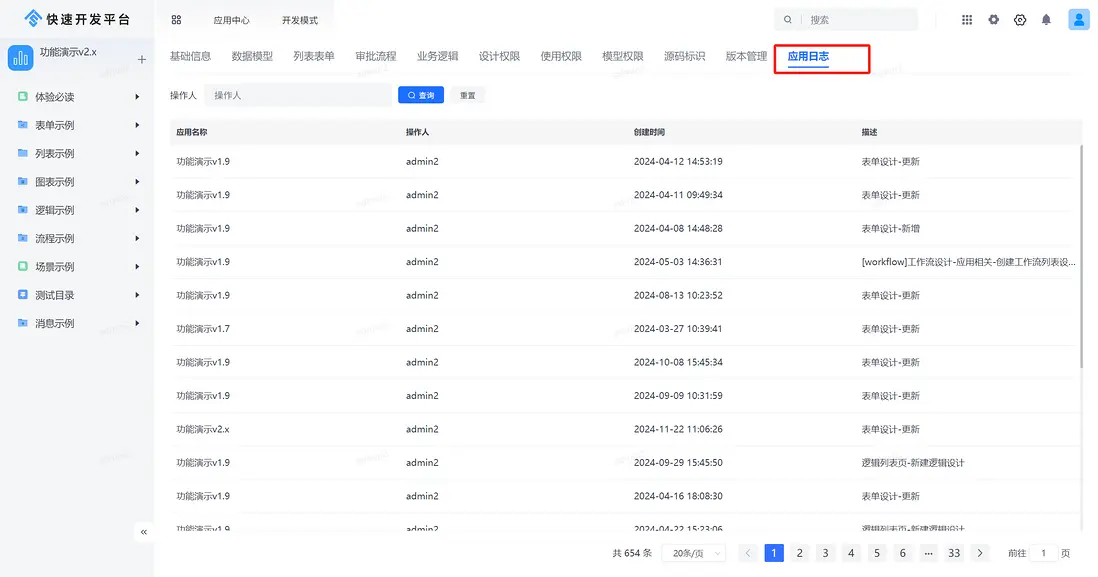Click the search magnifier icon

click(x=788, y=20)
